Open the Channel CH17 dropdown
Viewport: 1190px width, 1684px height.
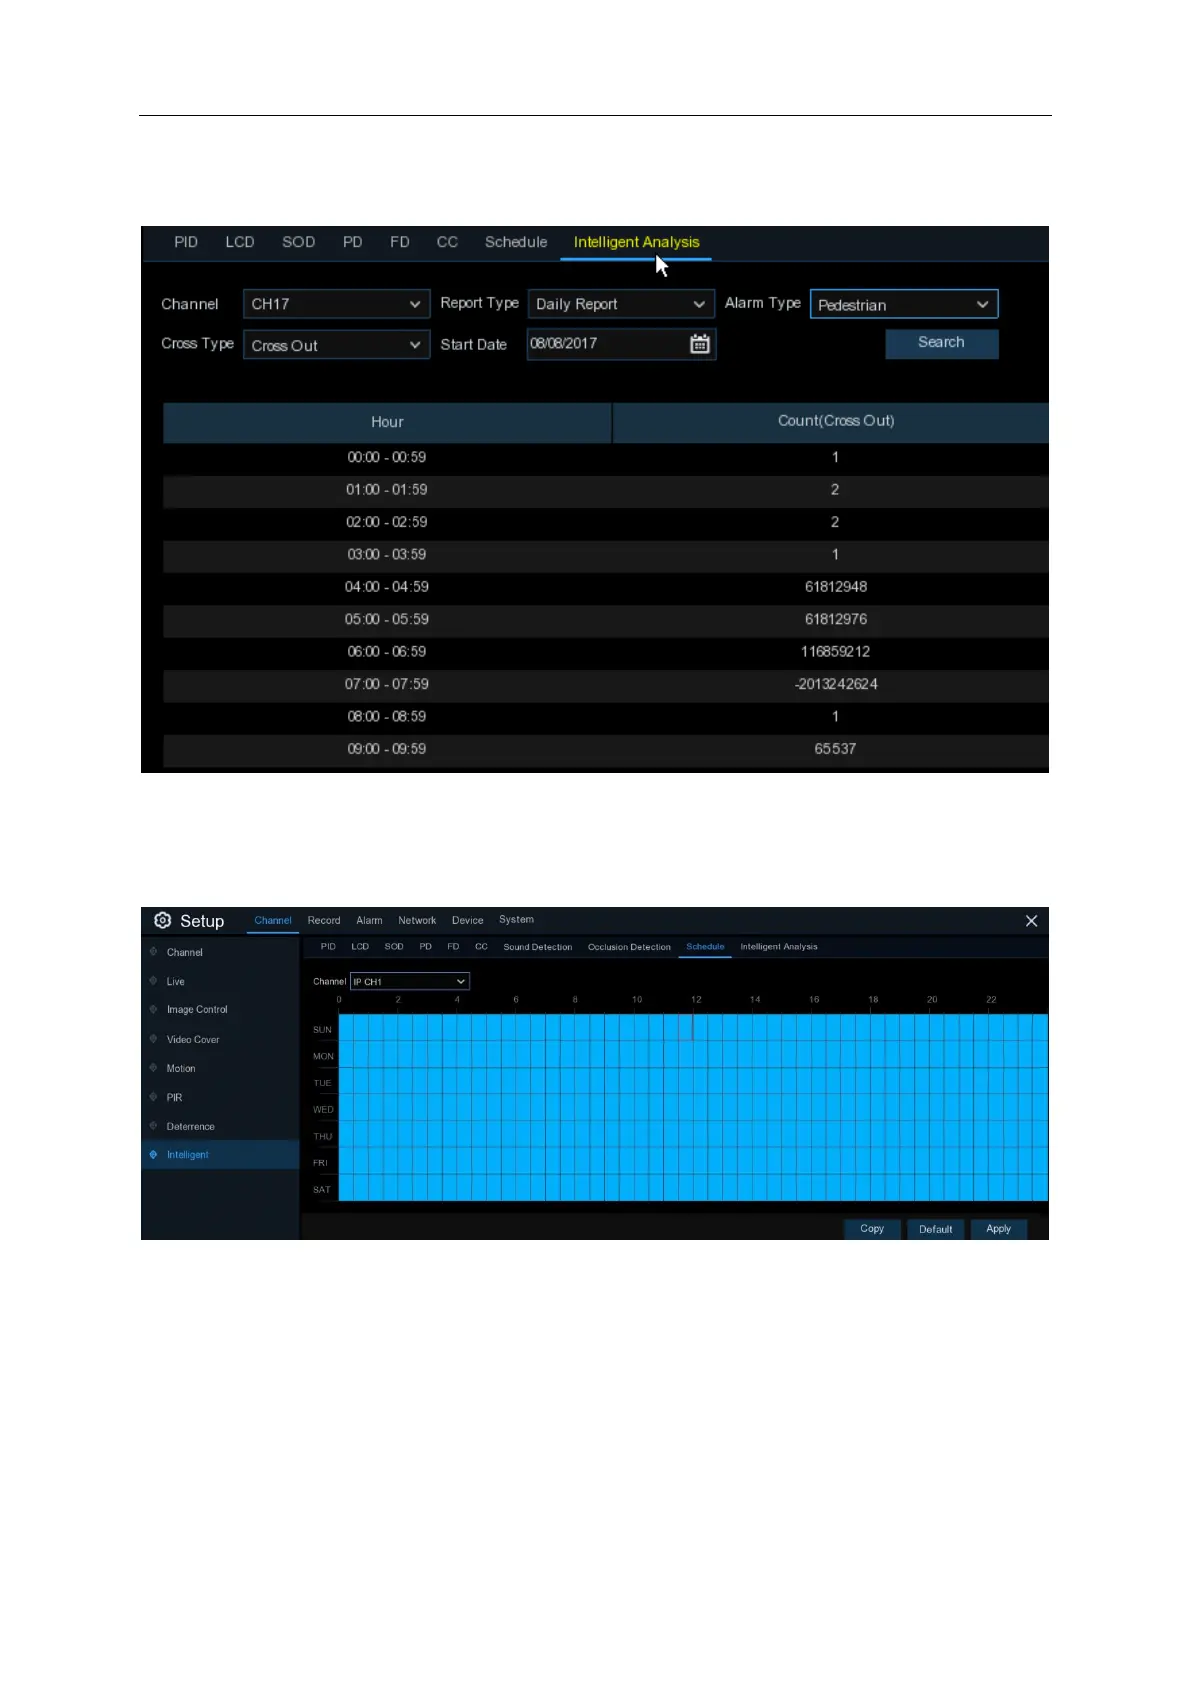[336, 304]
